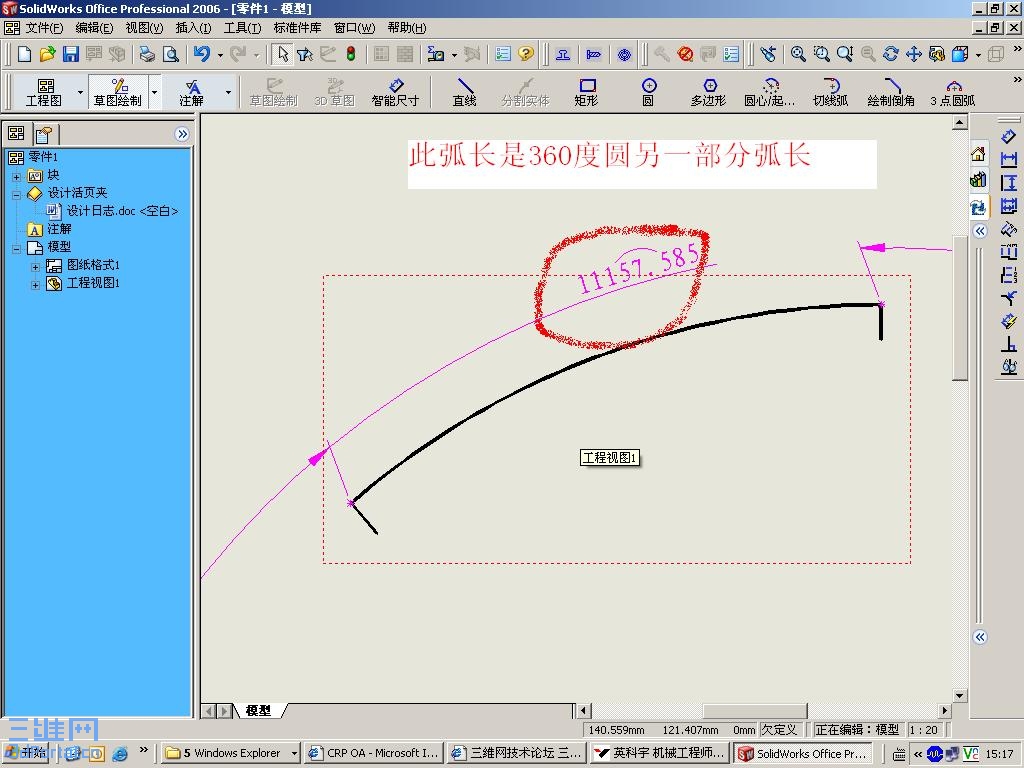Expand the 块 tree node
The image size is (1024, 768).
[16, 176]
